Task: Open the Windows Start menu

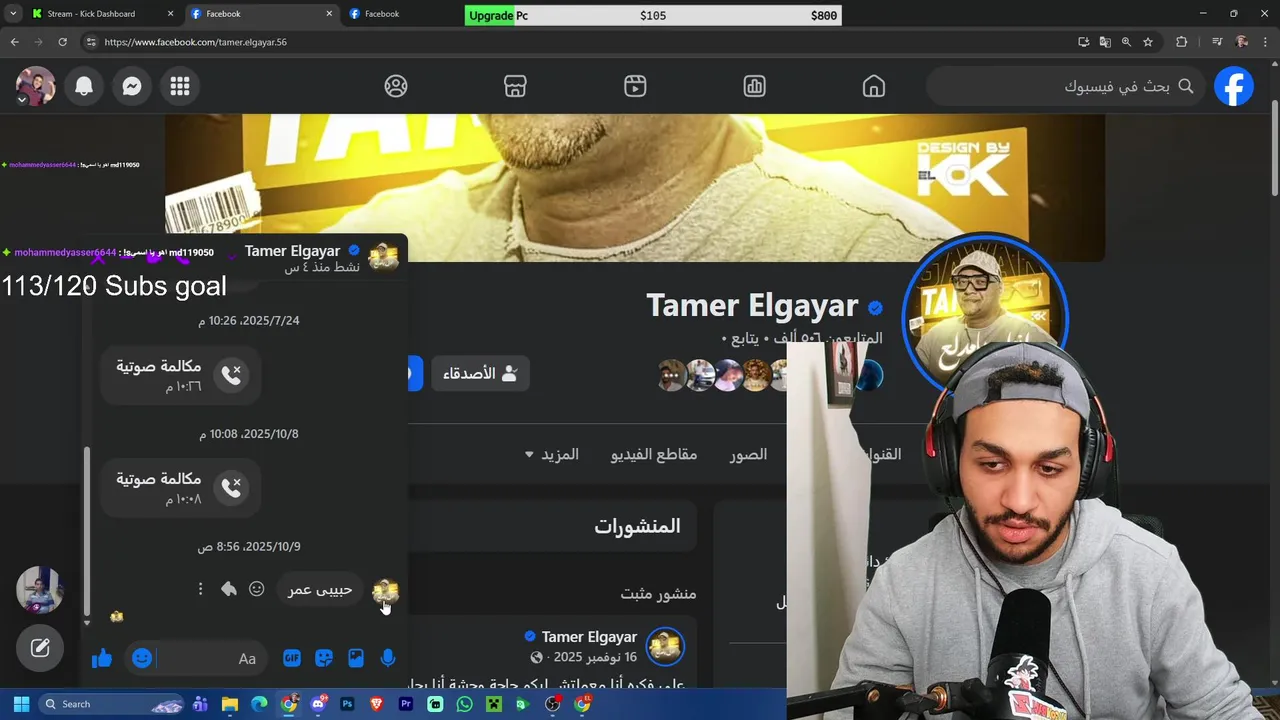Action: (x=20, y=704)
